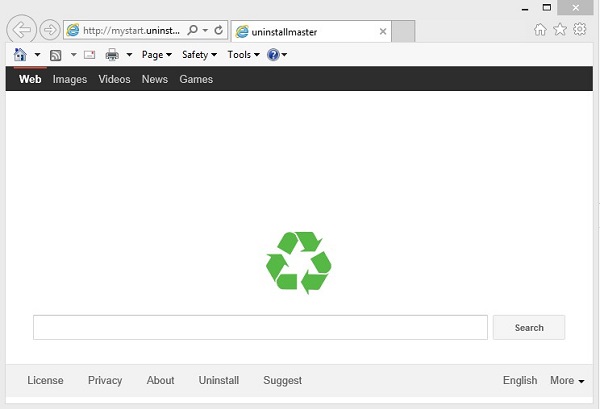Click the browser Back arrow button
Viewport: 600px width, 409px height.
coord(21,30)
